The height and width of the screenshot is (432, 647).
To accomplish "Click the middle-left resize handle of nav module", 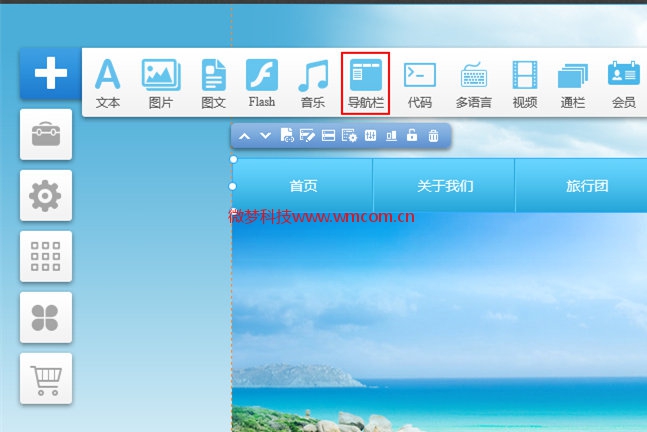I will pos(233,186).
